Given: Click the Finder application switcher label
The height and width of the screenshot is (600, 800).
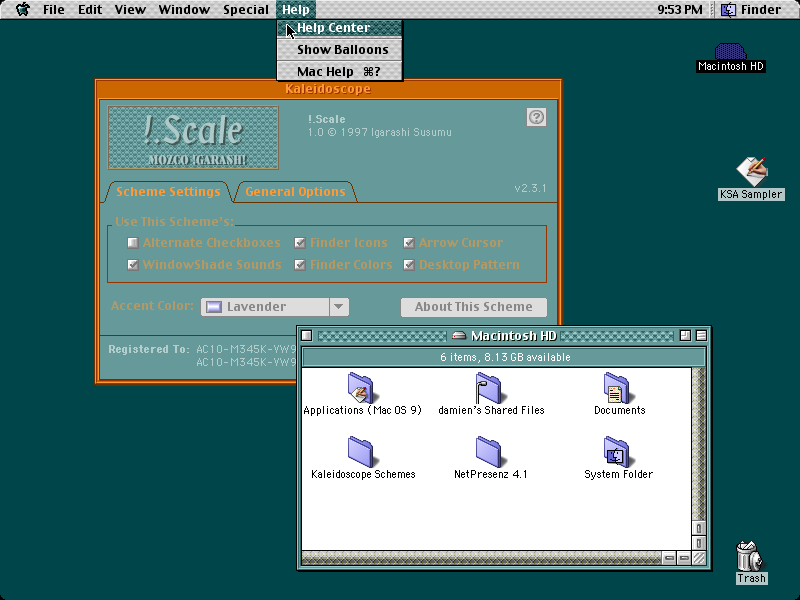Looking at the screenshot, I should 761,10.
